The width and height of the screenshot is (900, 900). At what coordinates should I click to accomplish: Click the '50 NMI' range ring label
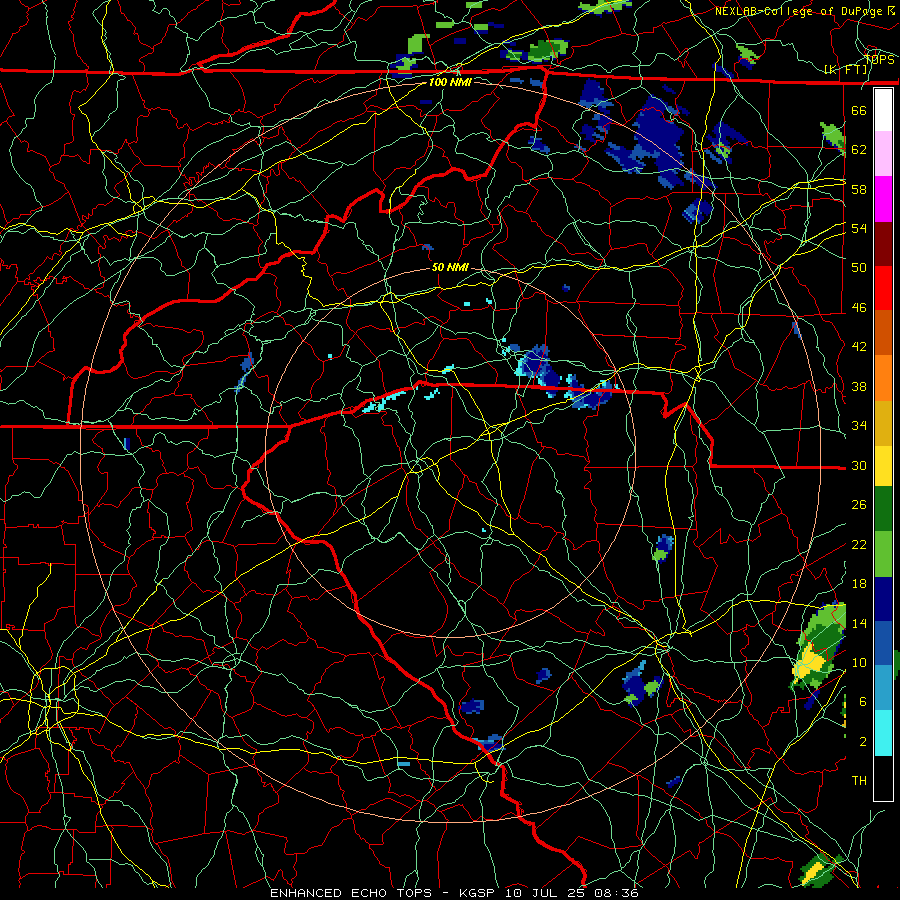[450, 267]
